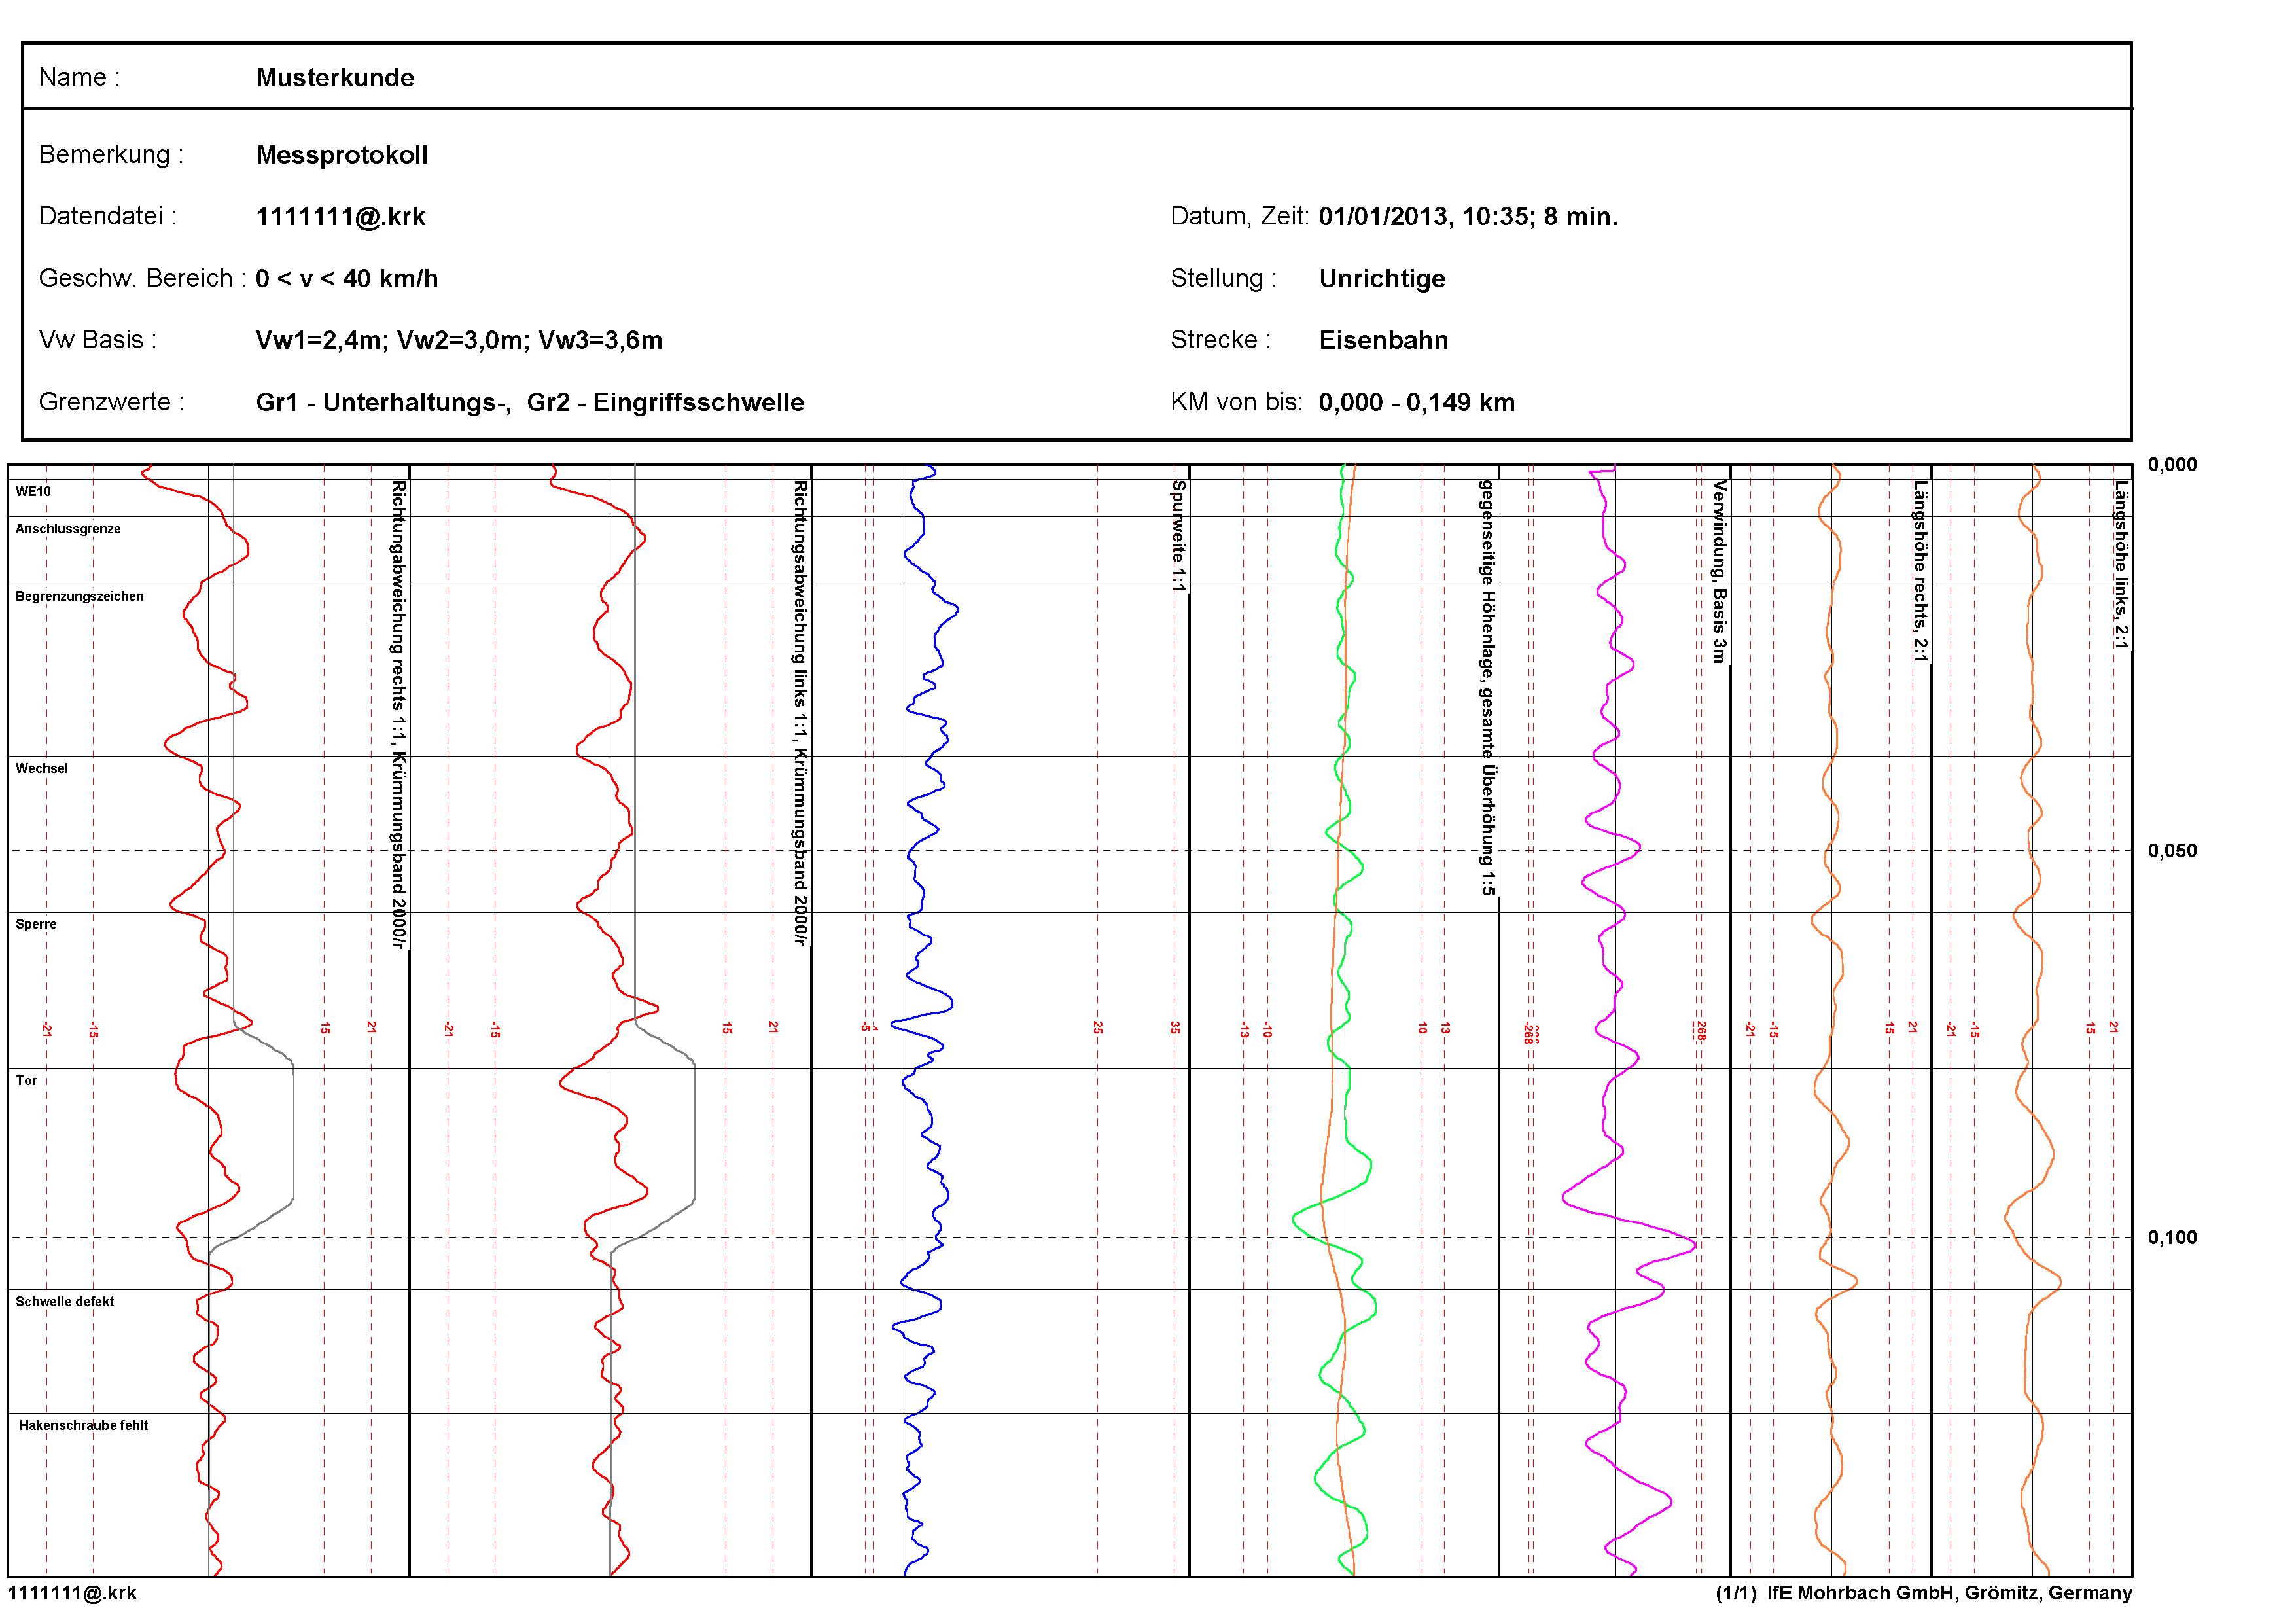The height and width of the screenshot is (1623, 2296).
Task: Click the 0,100 kilometer axis label
Action: point(2172,1238)
